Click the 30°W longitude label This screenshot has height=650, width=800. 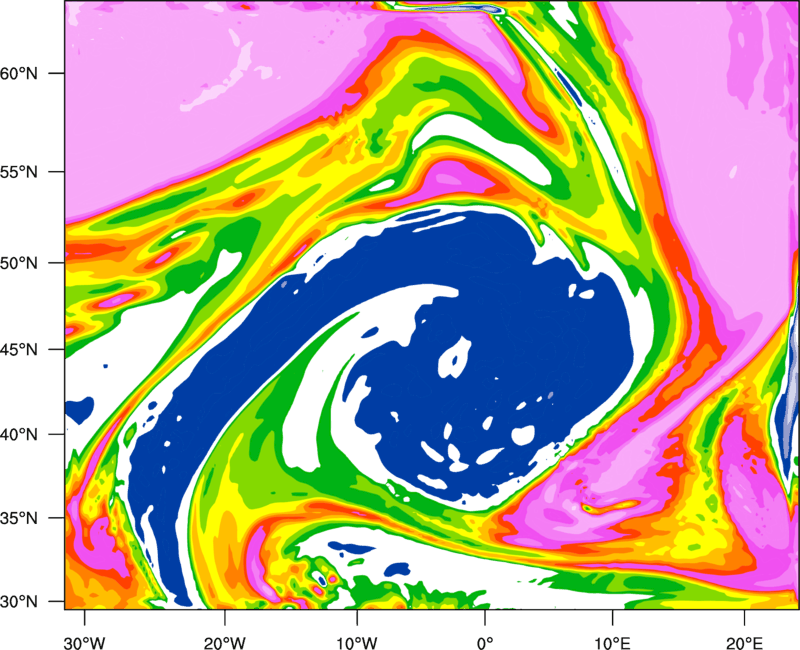[85, 643]
